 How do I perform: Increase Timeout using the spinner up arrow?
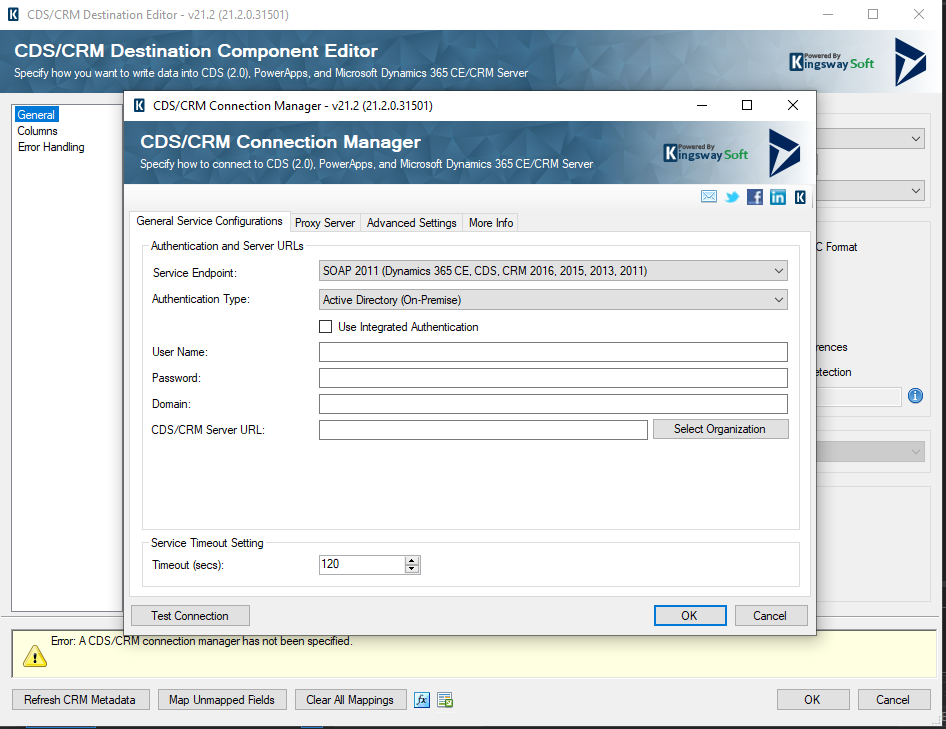tap(412, 560)
